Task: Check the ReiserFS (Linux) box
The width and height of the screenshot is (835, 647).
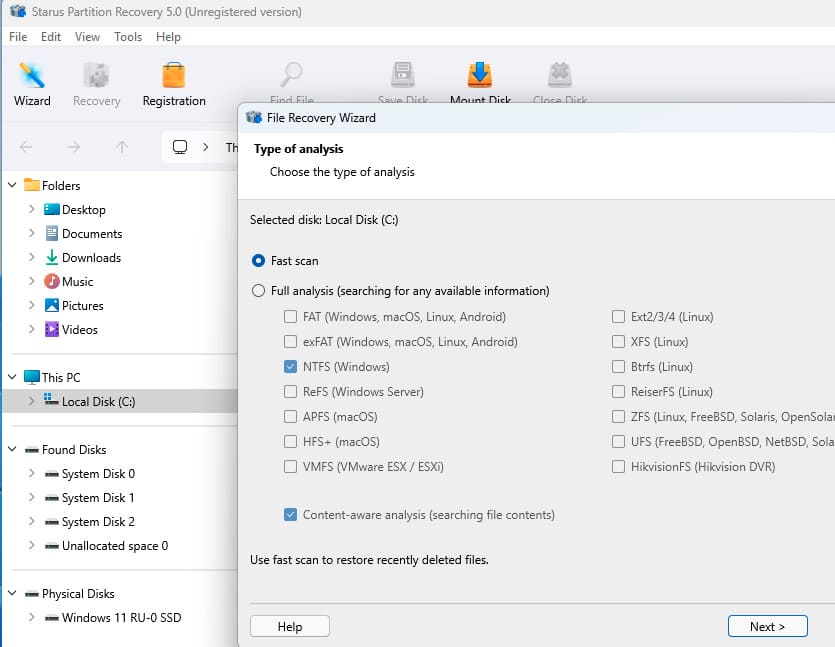Action: point(618,391)
